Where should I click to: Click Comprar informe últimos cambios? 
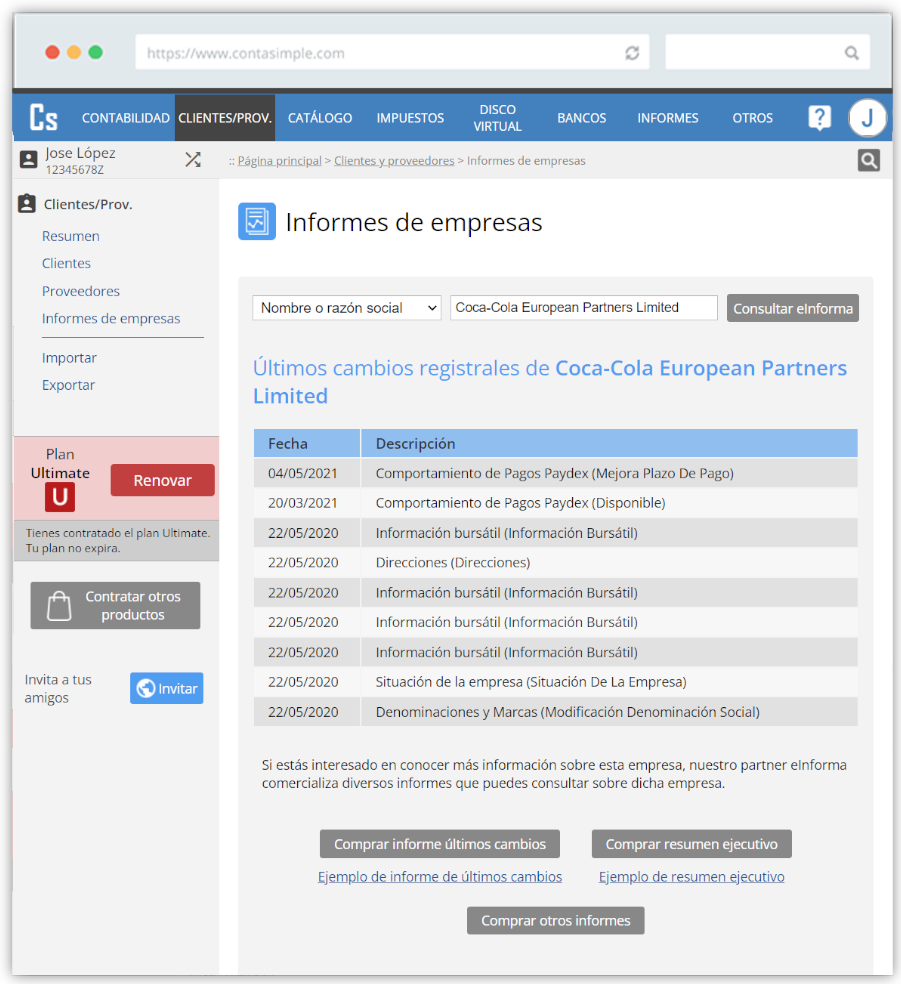(440, 844)
